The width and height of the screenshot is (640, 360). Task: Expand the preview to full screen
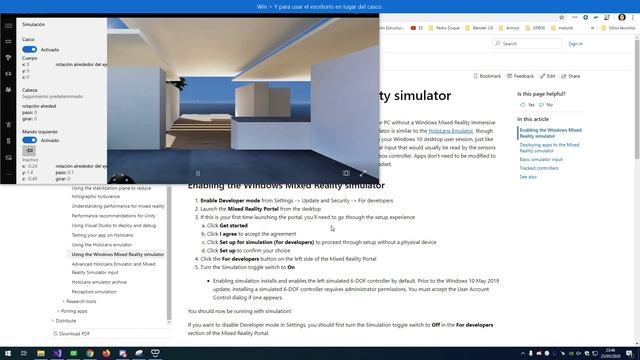pyautogui.click(x=363, y=173)
